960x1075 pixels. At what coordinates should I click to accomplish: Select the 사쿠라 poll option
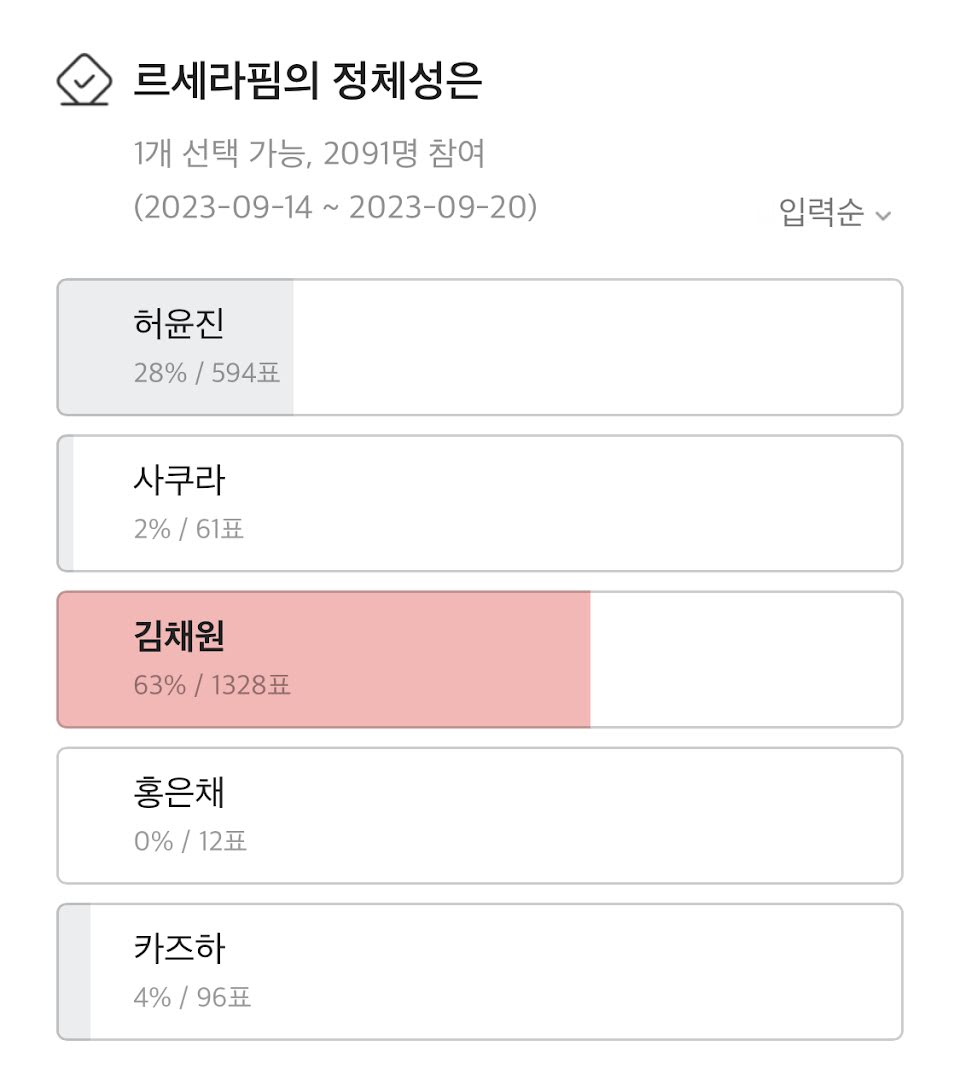pyautogui.click(x=480, y=503)
